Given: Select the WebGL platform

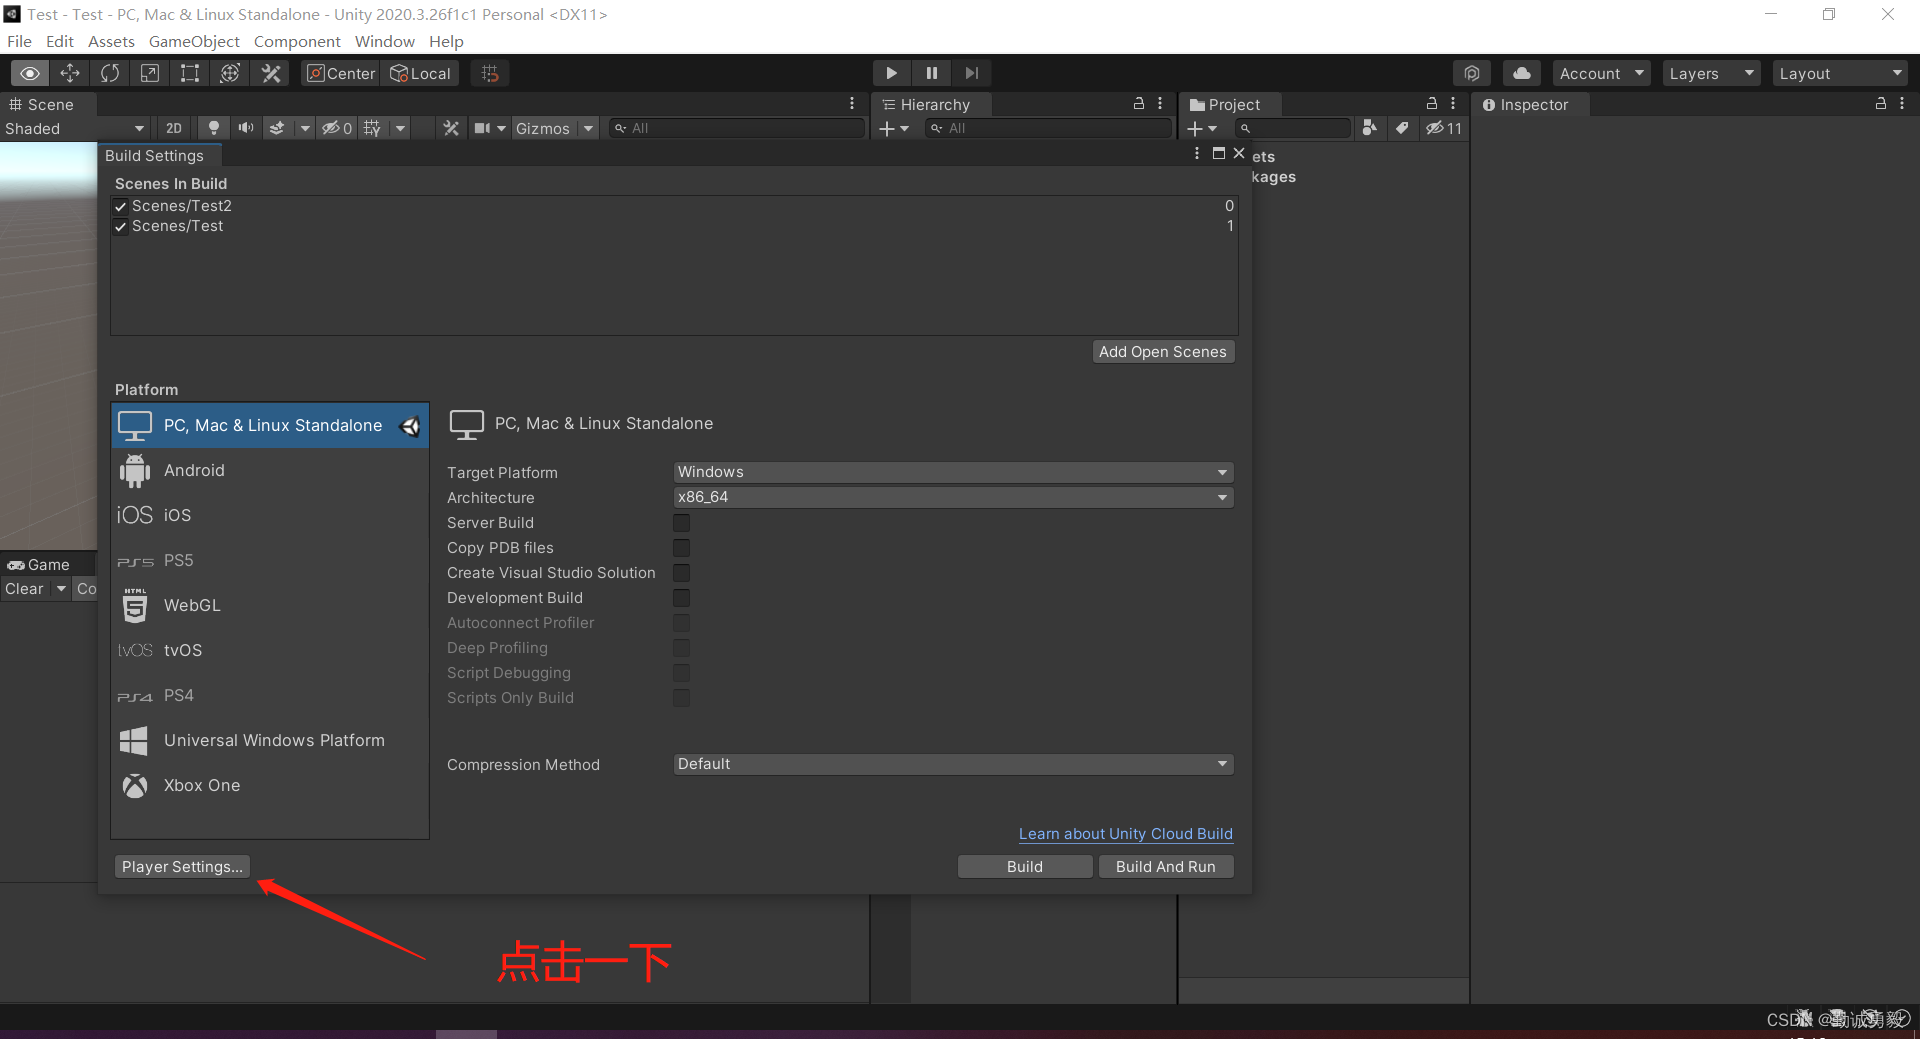Looking at the screenshot, I should [x=270, y=605].
